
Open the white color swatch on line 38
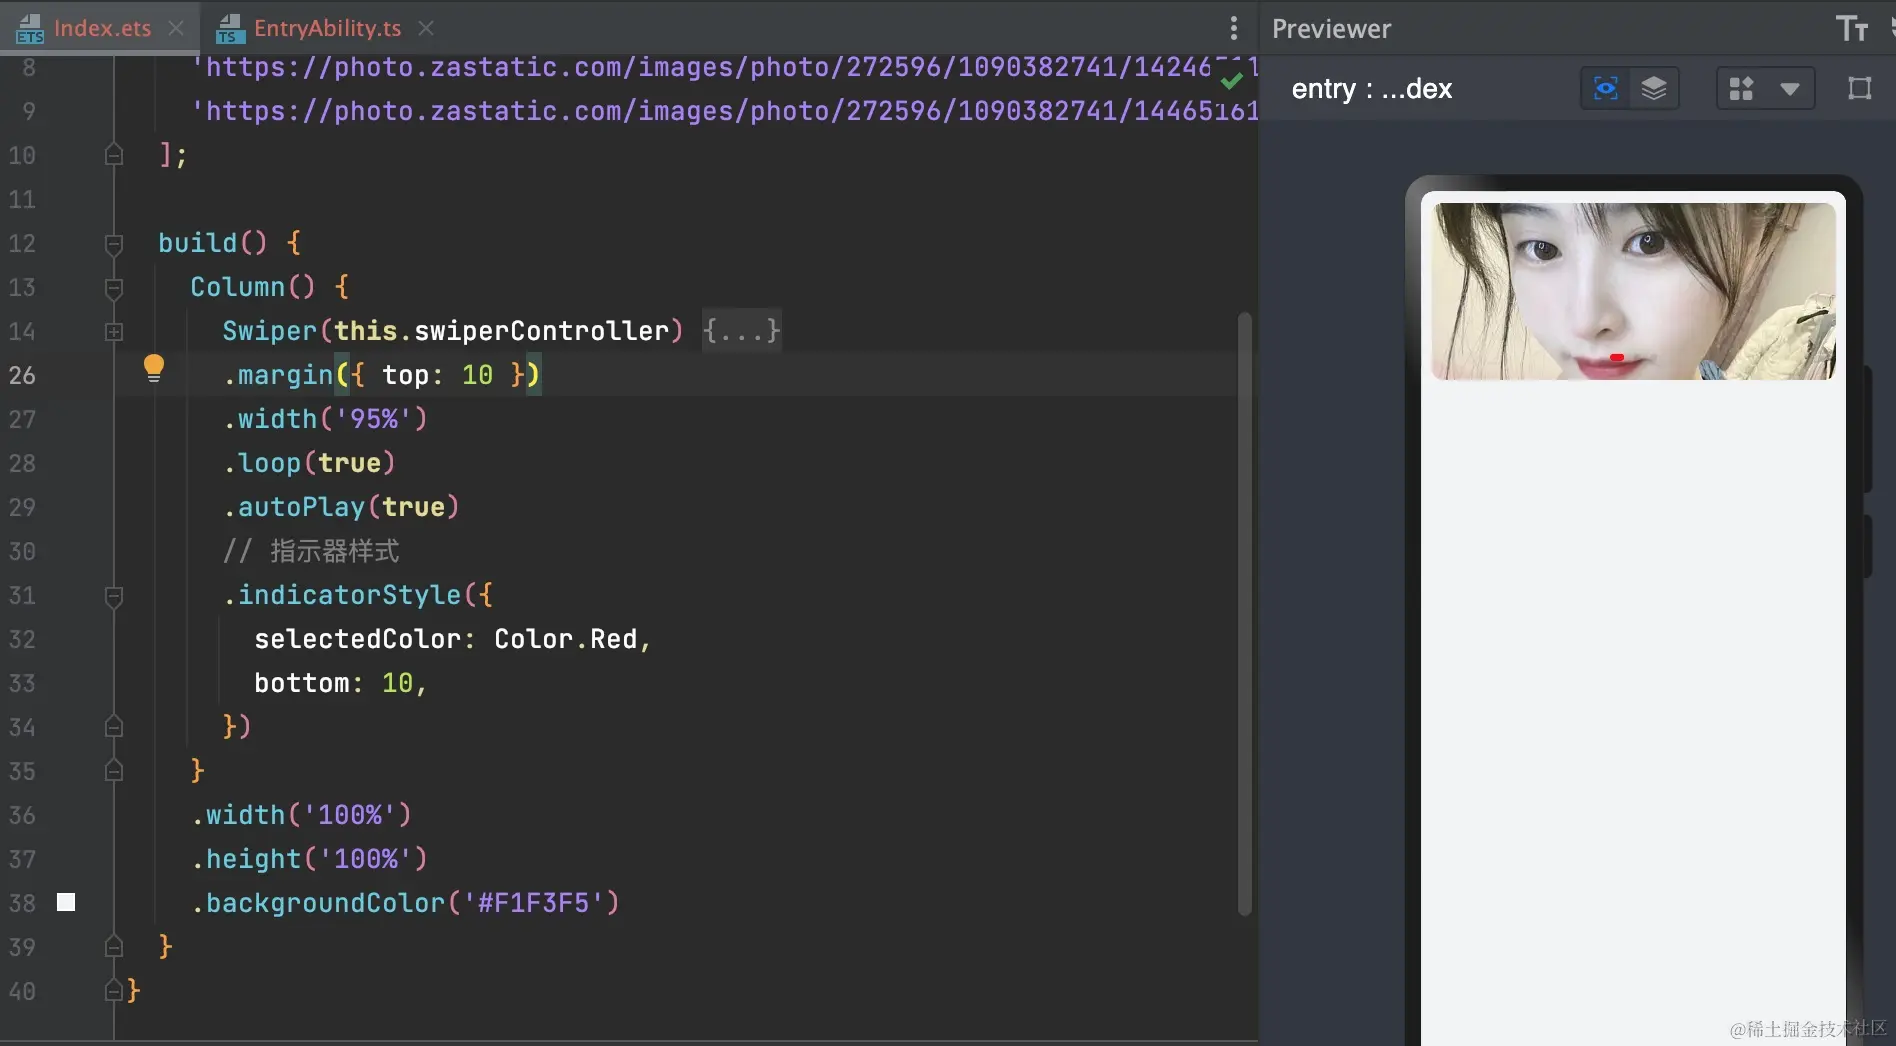[66, 902]
